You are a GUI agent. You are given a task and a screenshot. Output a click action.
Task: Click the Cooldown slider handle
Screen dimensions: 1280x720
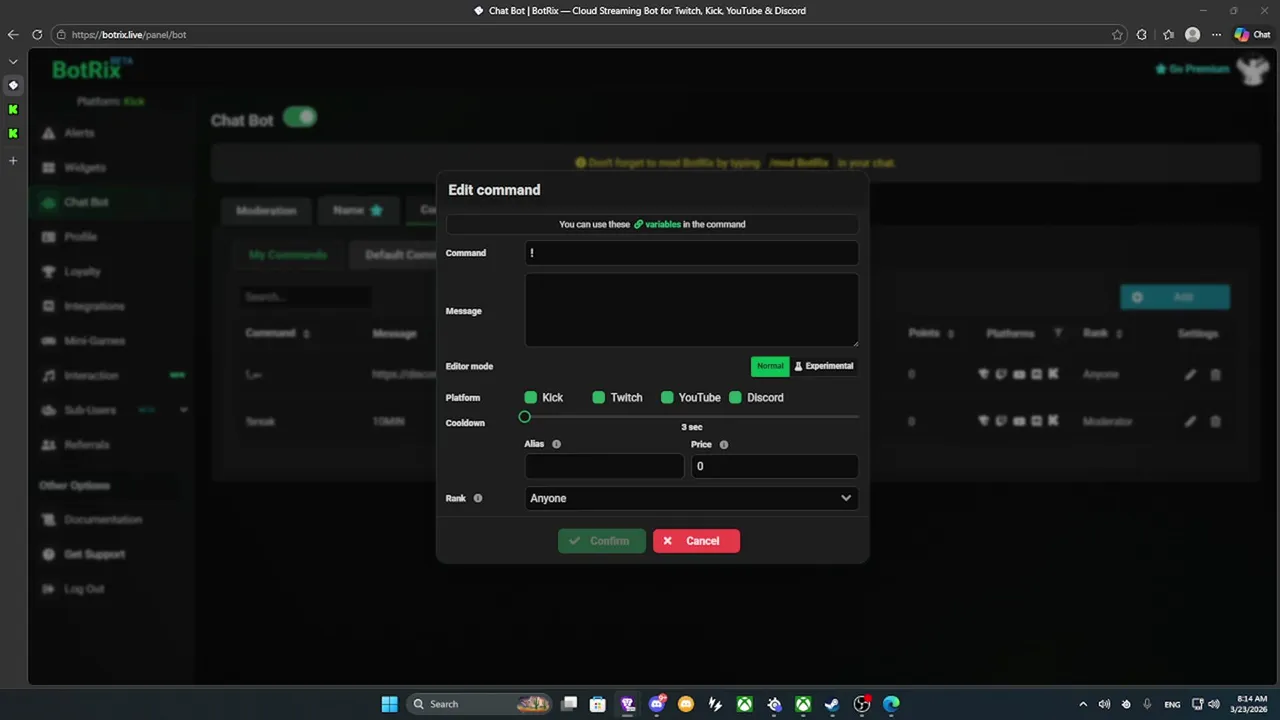(525, 417)
